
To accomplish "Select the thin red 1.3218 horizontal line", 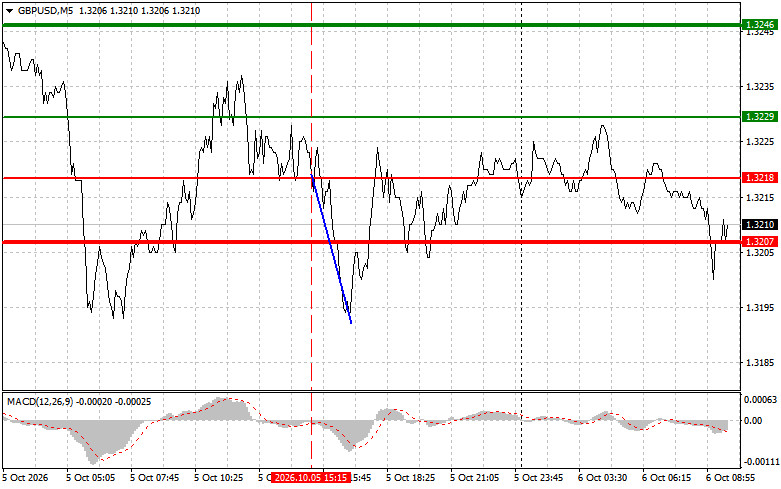I will [372, 178].
